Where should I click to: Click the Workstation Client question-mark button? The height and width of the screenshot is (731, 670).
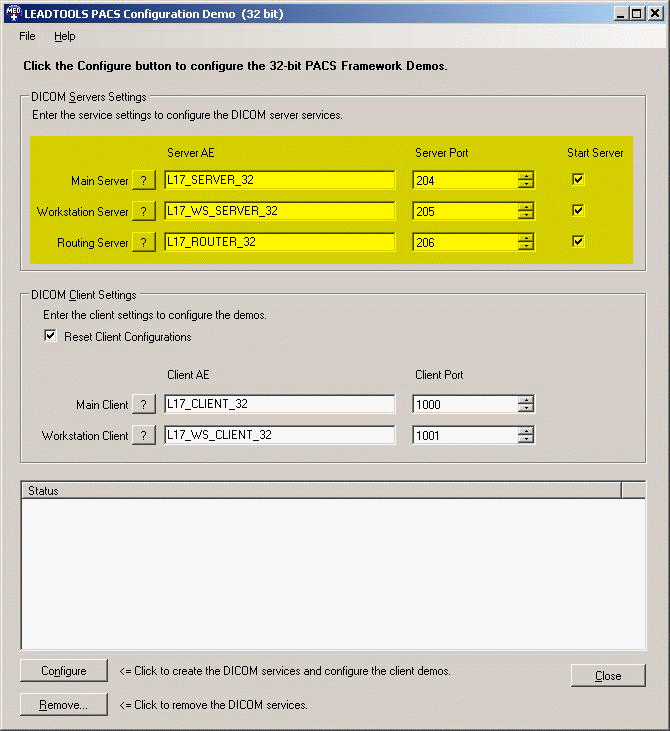pyautogui.click(x=144, y=436)
